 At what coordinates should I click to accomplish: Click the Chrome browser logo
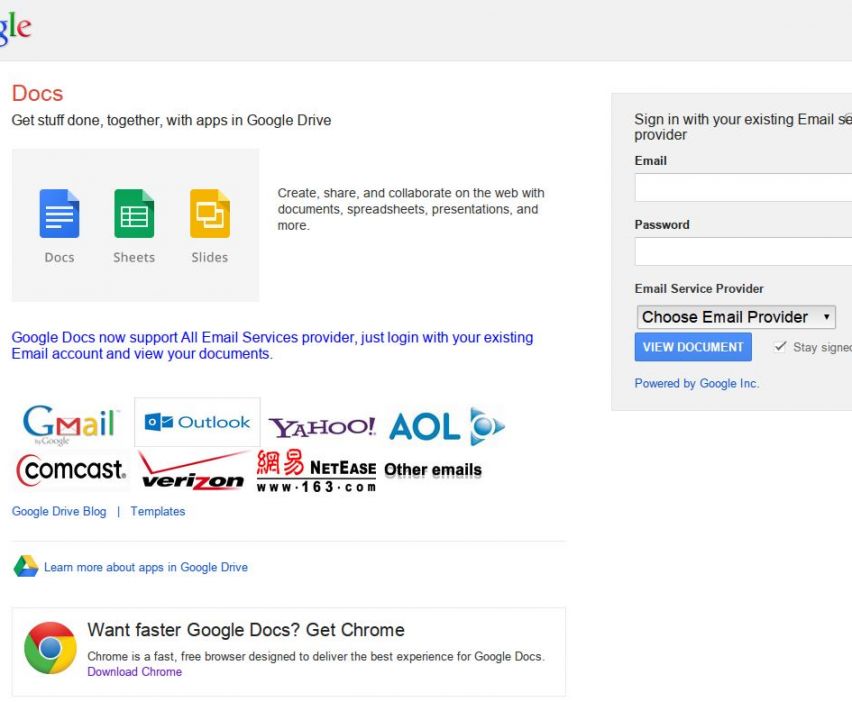(50, 648)
